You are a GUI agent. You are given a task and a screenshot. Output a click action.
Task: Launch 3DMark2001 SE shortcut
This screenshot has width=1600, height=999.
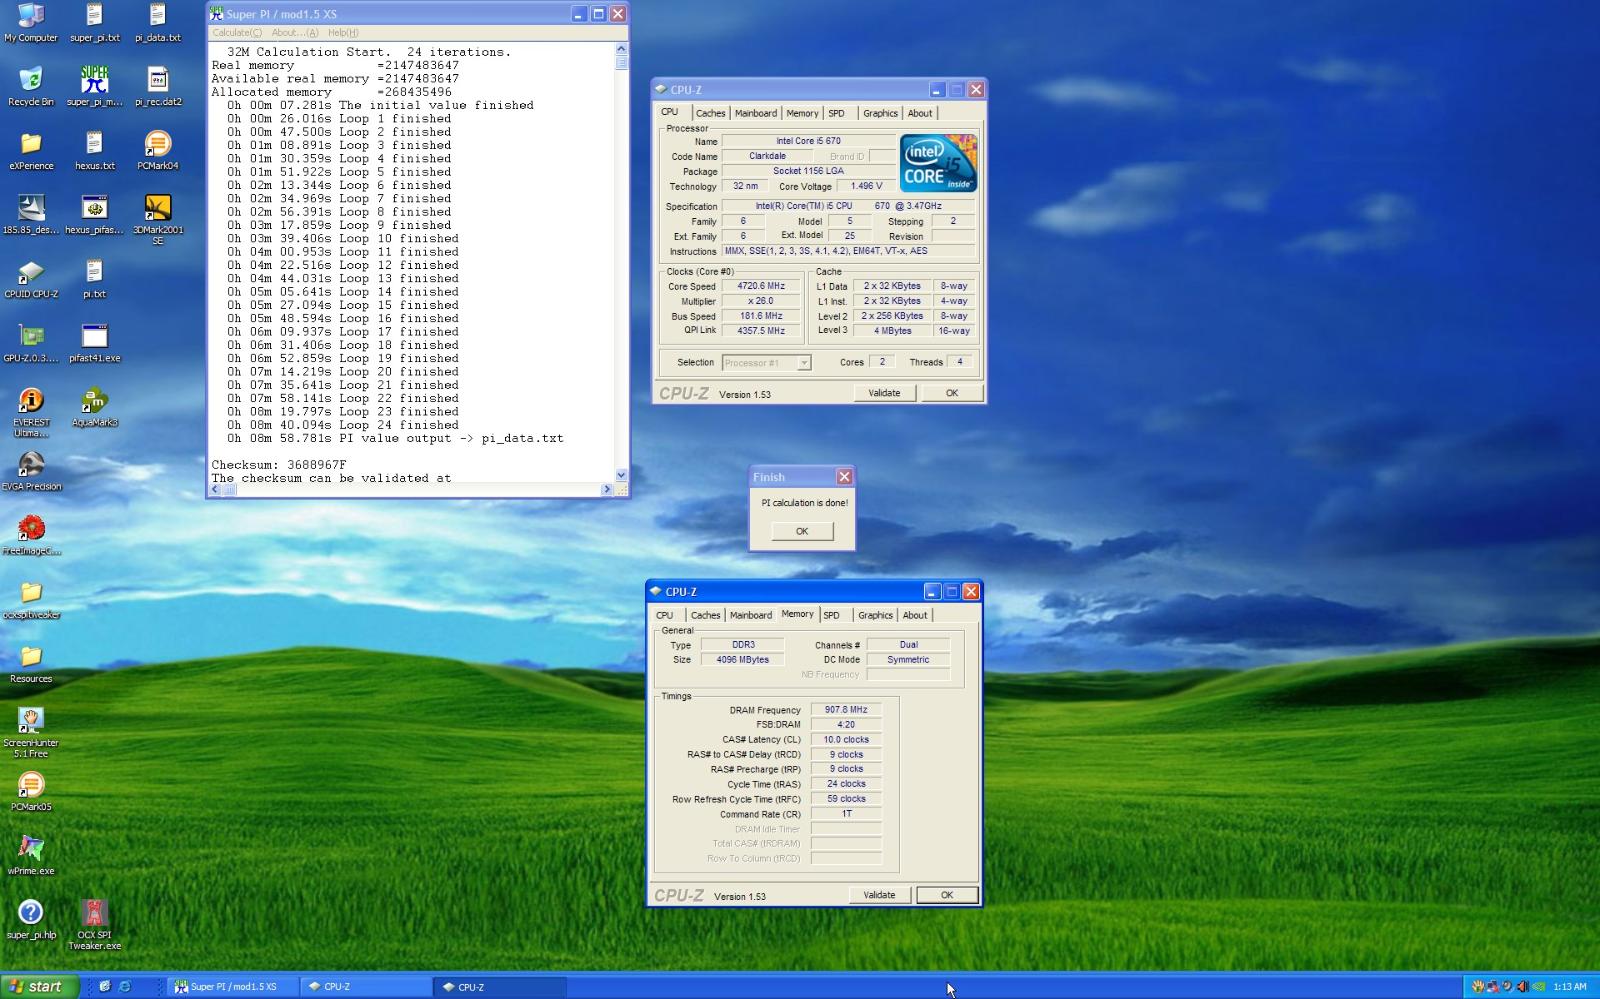(x=158, y=220)
